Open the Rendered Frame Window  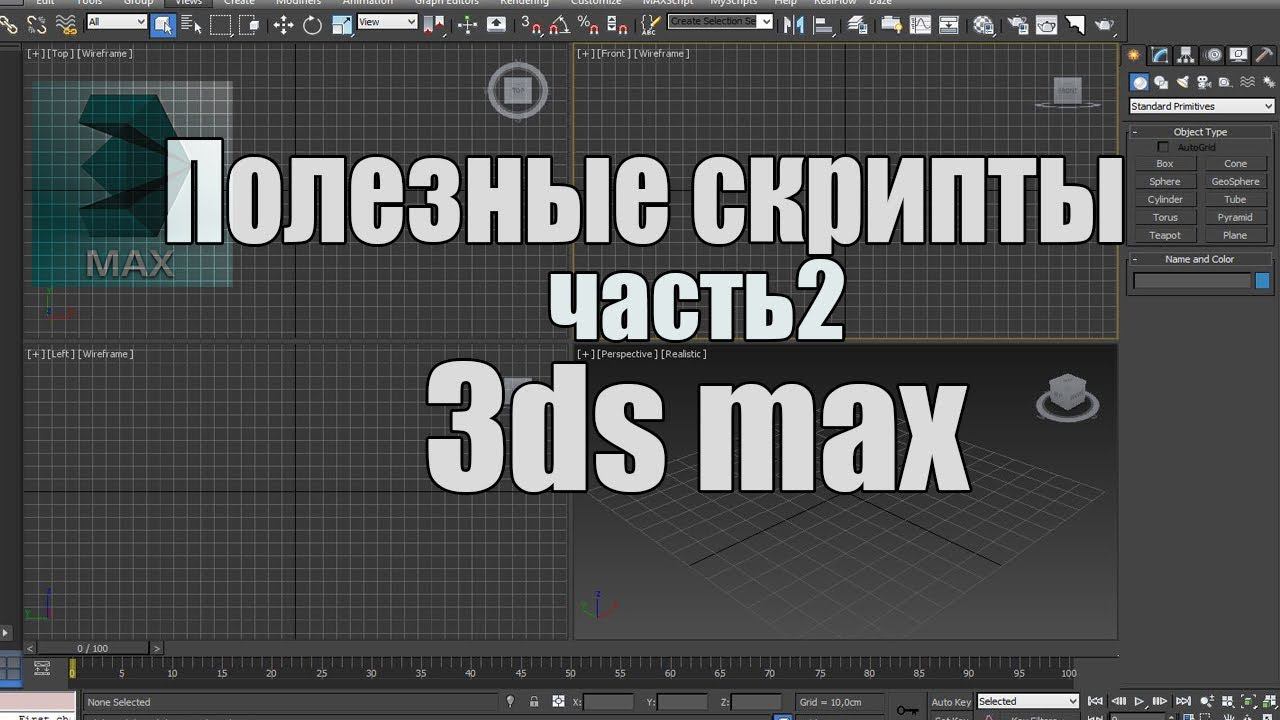tap(1046, 23)
